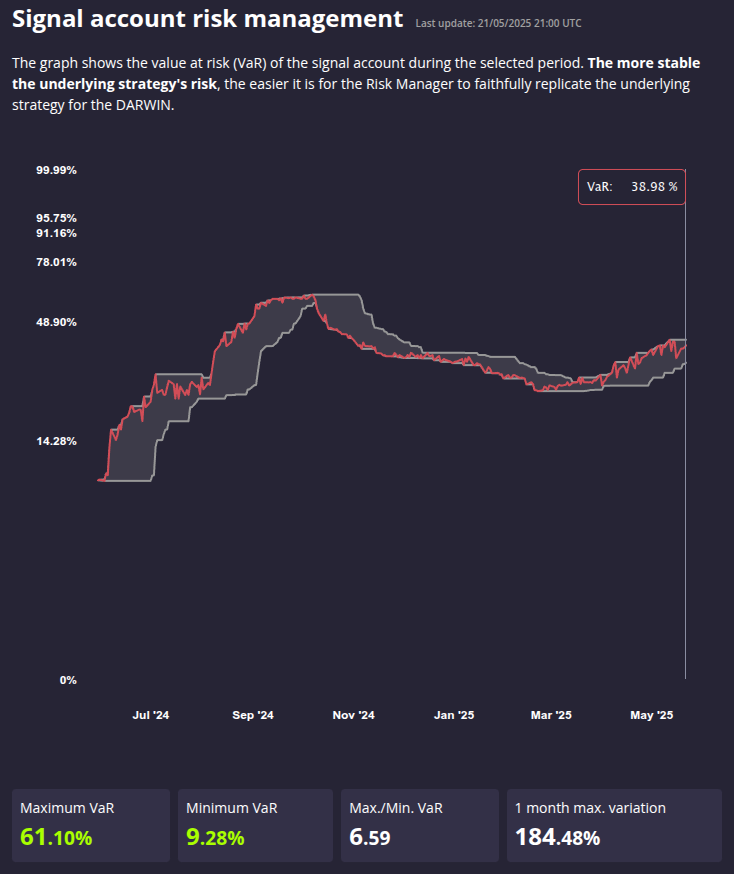Click the 14.28% y-axis label

56,441
